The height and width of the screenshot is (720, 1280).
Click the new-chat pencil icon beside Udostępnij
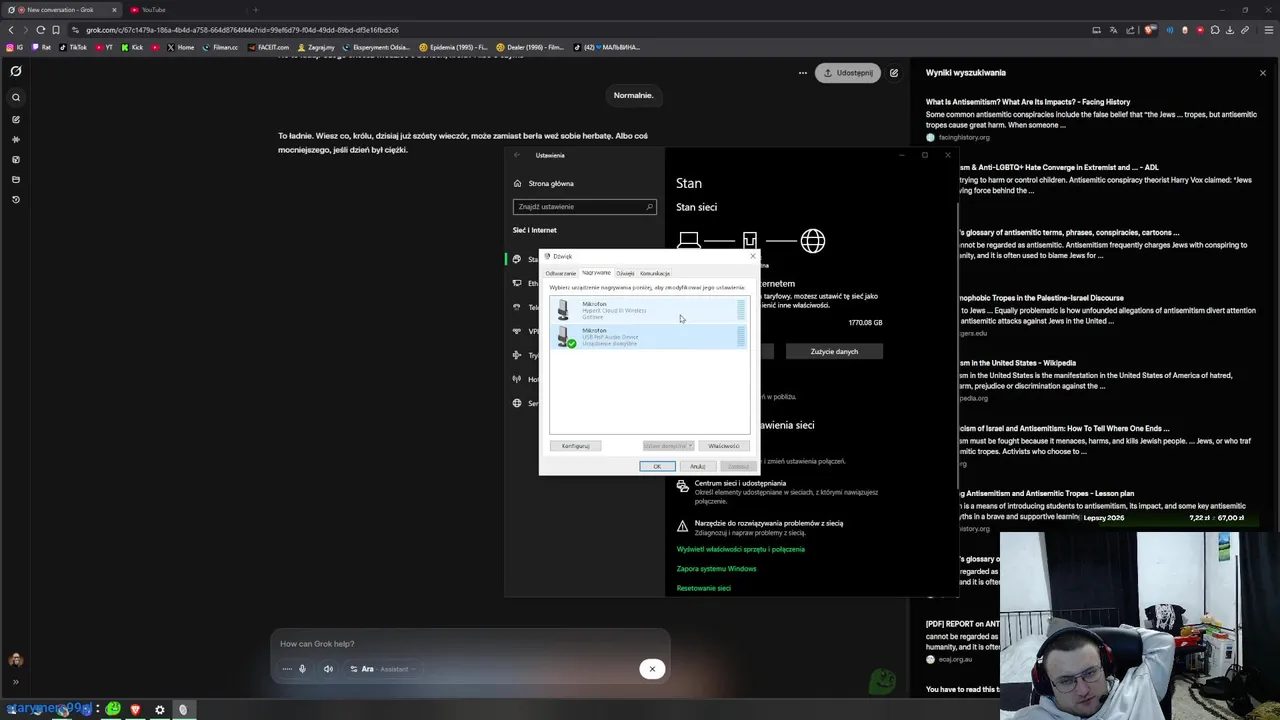pos(894,73)
